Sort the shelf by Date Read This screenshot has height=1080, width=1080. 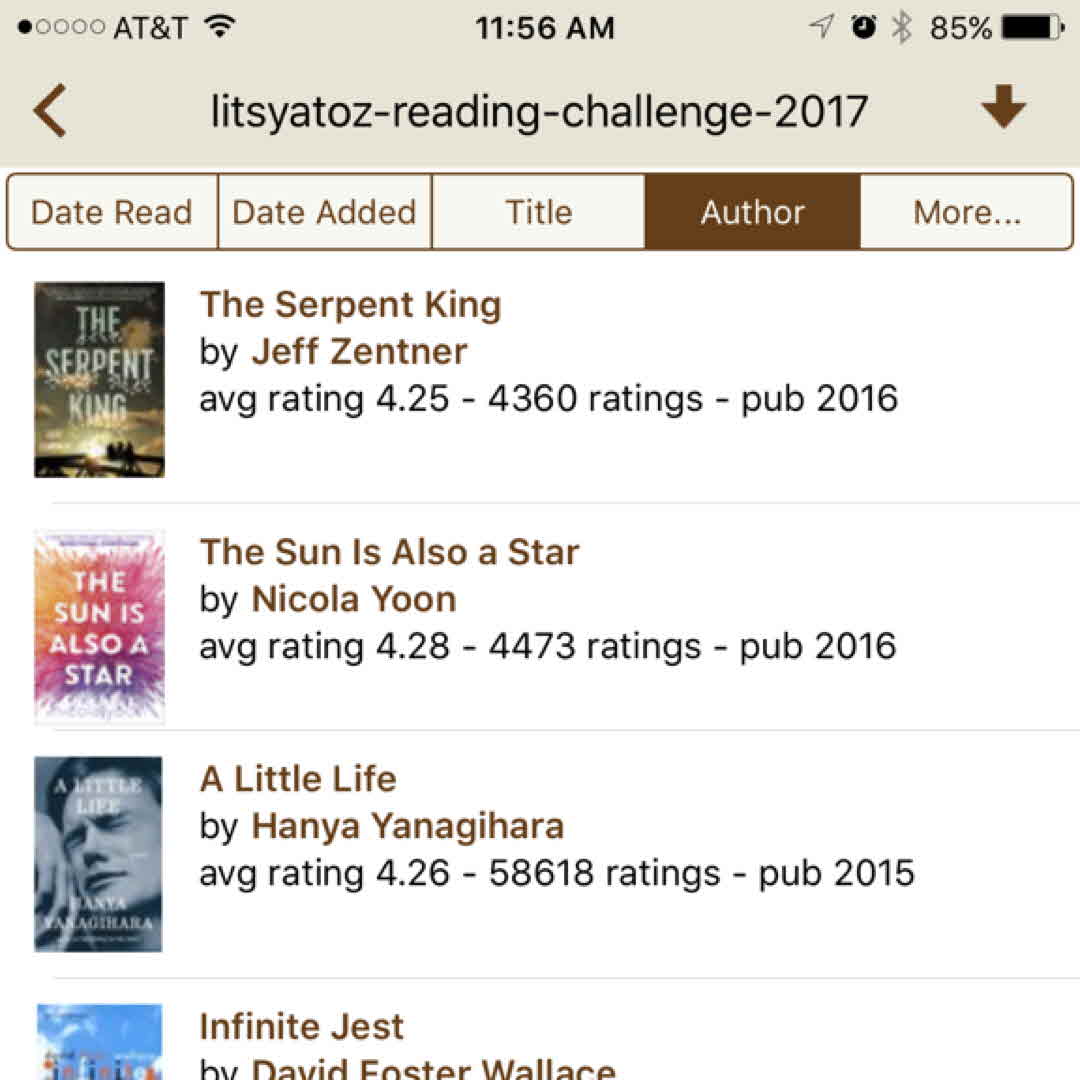point(112,212)
